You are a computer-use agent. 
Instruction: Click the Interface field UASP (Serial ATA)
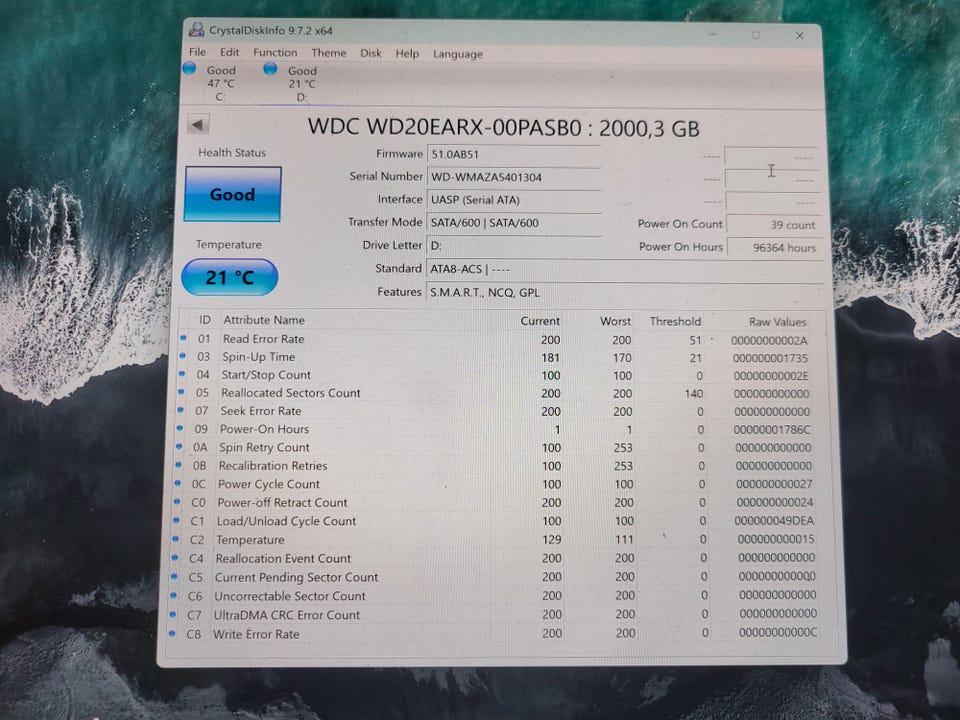(514, 200)
